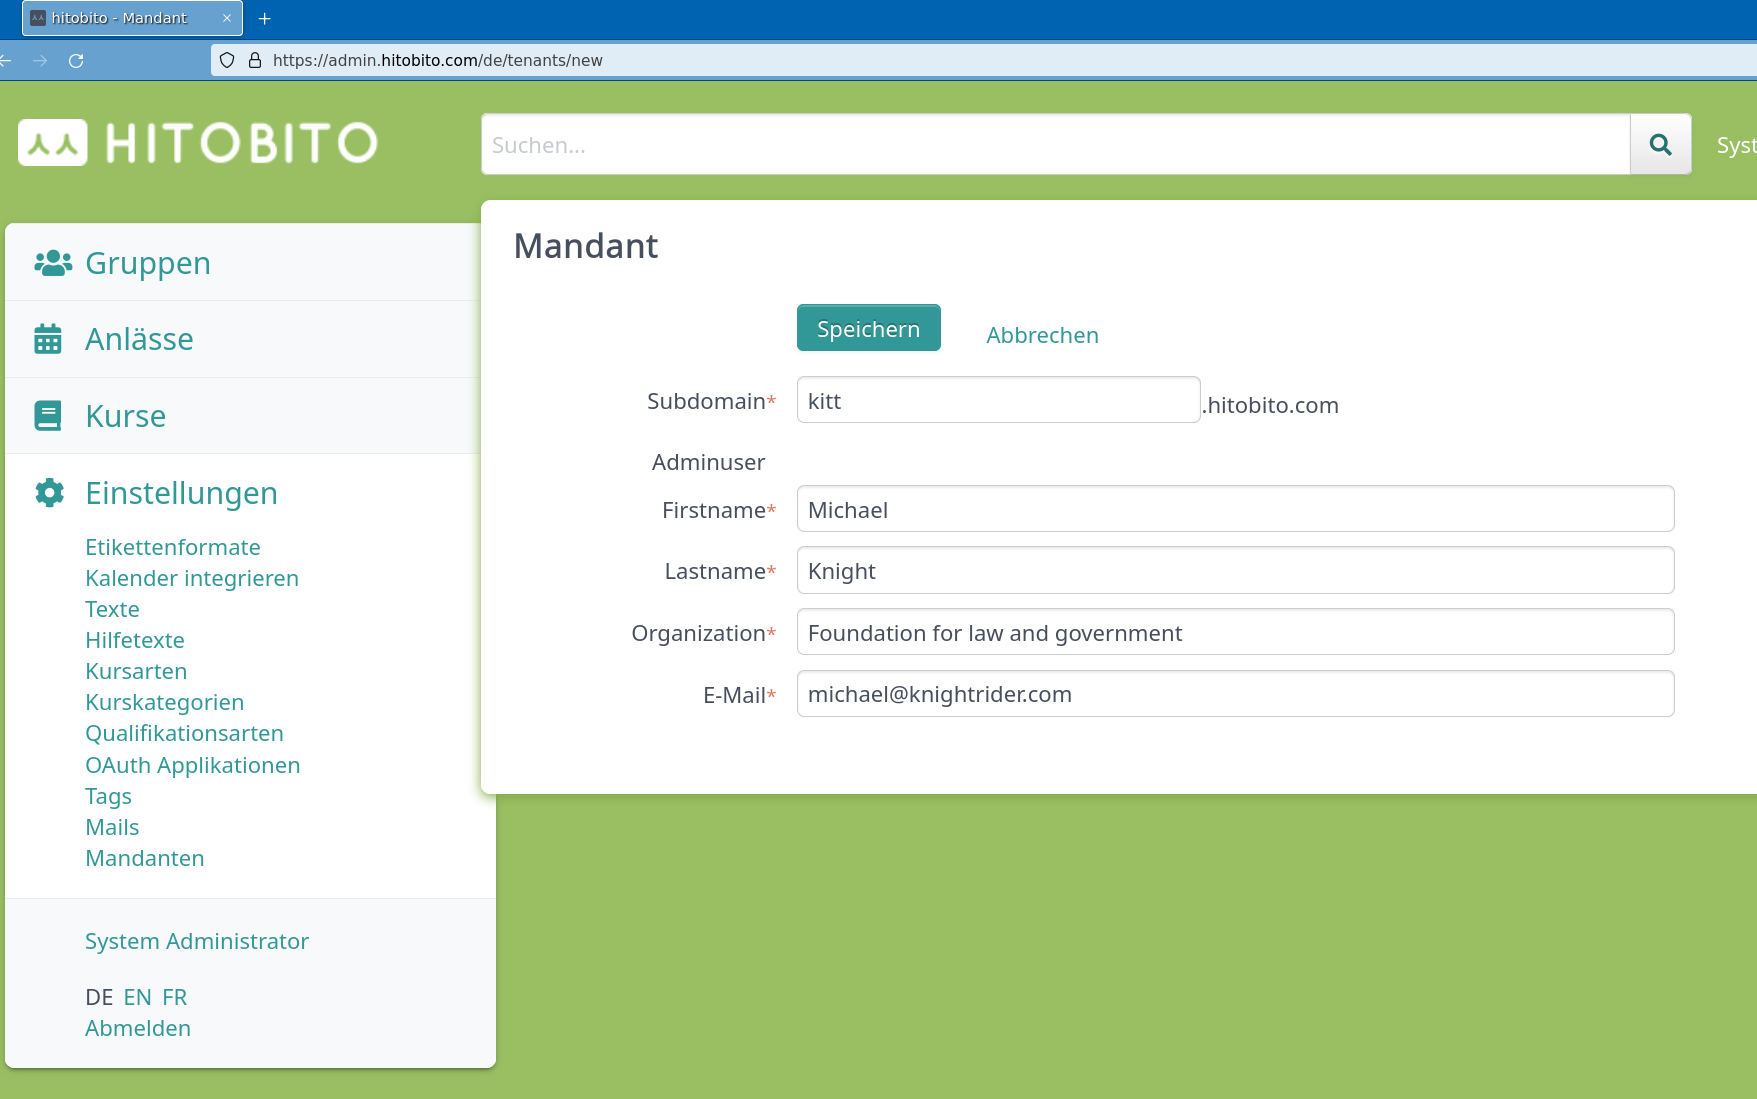The height and width of the screenshot is (1099, 1757).
Task: Select the Gruppen people icon
Action: (x=50, y=261)
